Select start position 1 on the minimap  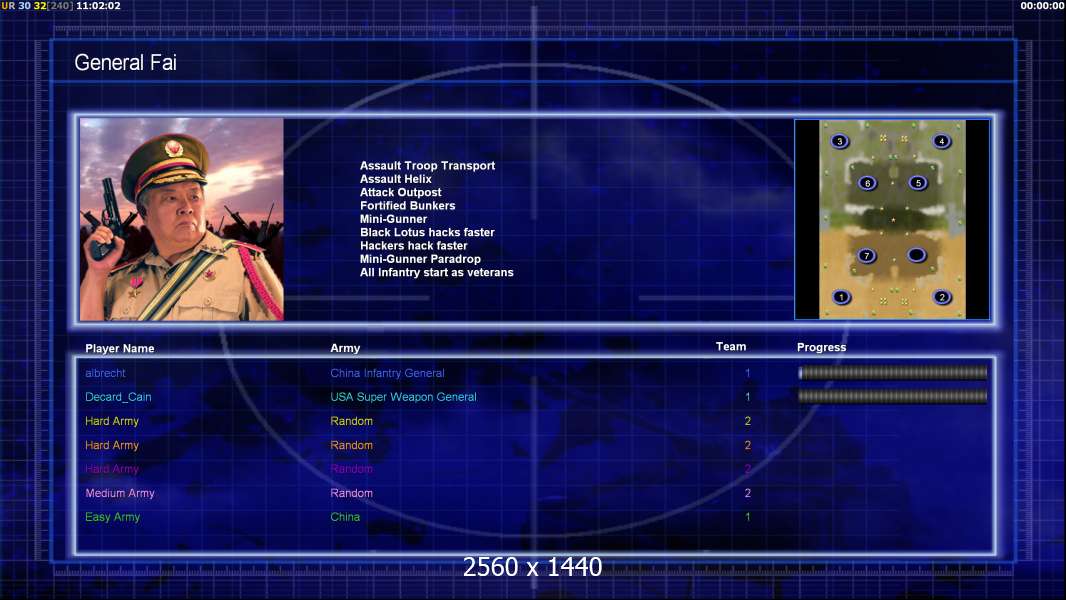click(841, 297)
